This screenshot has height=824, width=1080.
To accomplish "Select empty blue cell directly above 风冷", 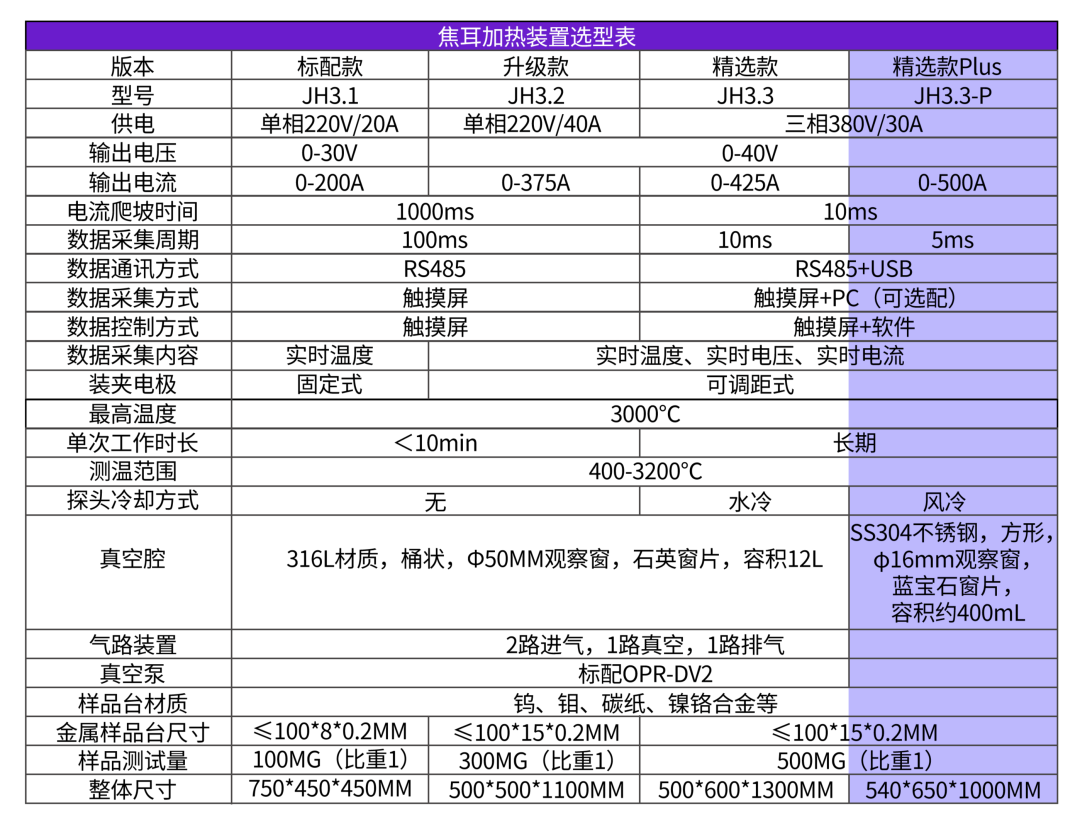I will [x=952, y=472].
